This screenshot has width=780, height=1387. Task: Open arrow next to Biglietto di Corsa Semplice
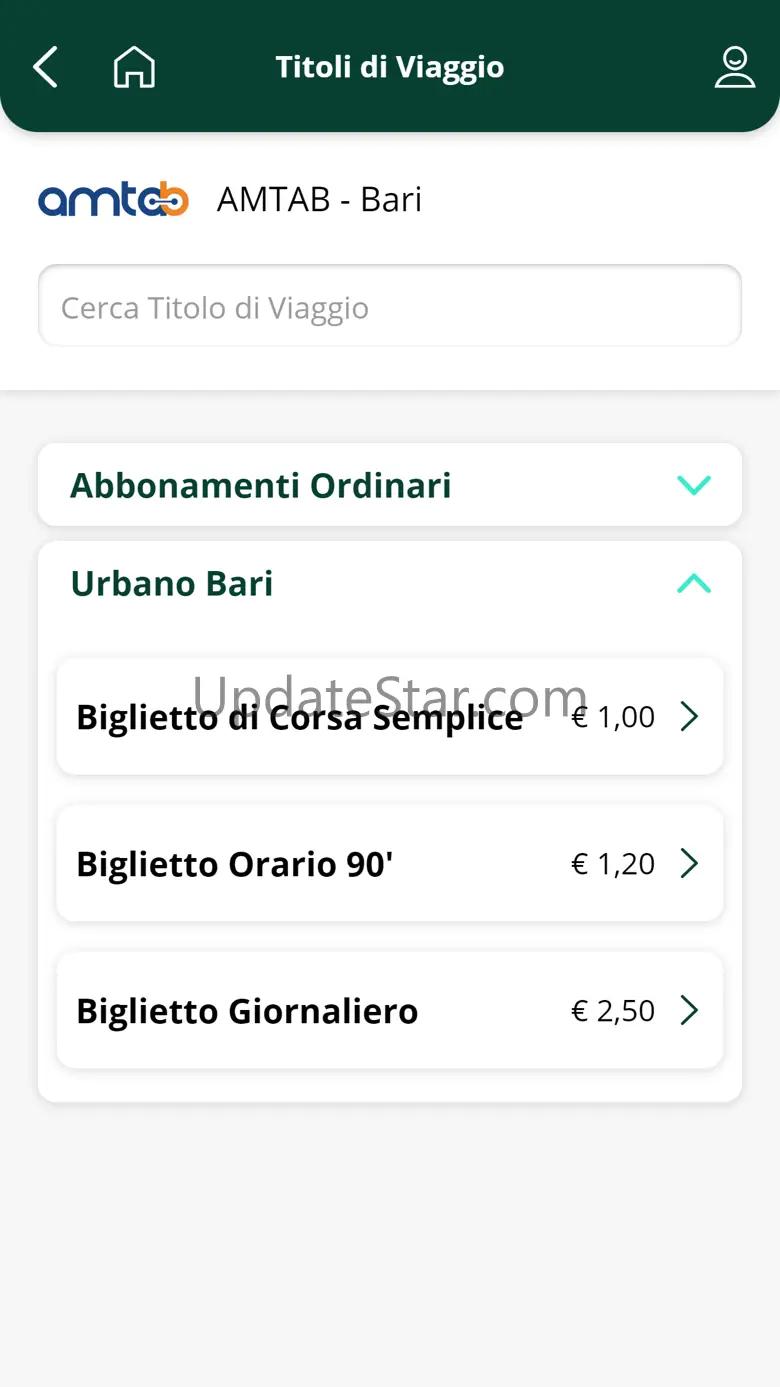tap(689, 716)
